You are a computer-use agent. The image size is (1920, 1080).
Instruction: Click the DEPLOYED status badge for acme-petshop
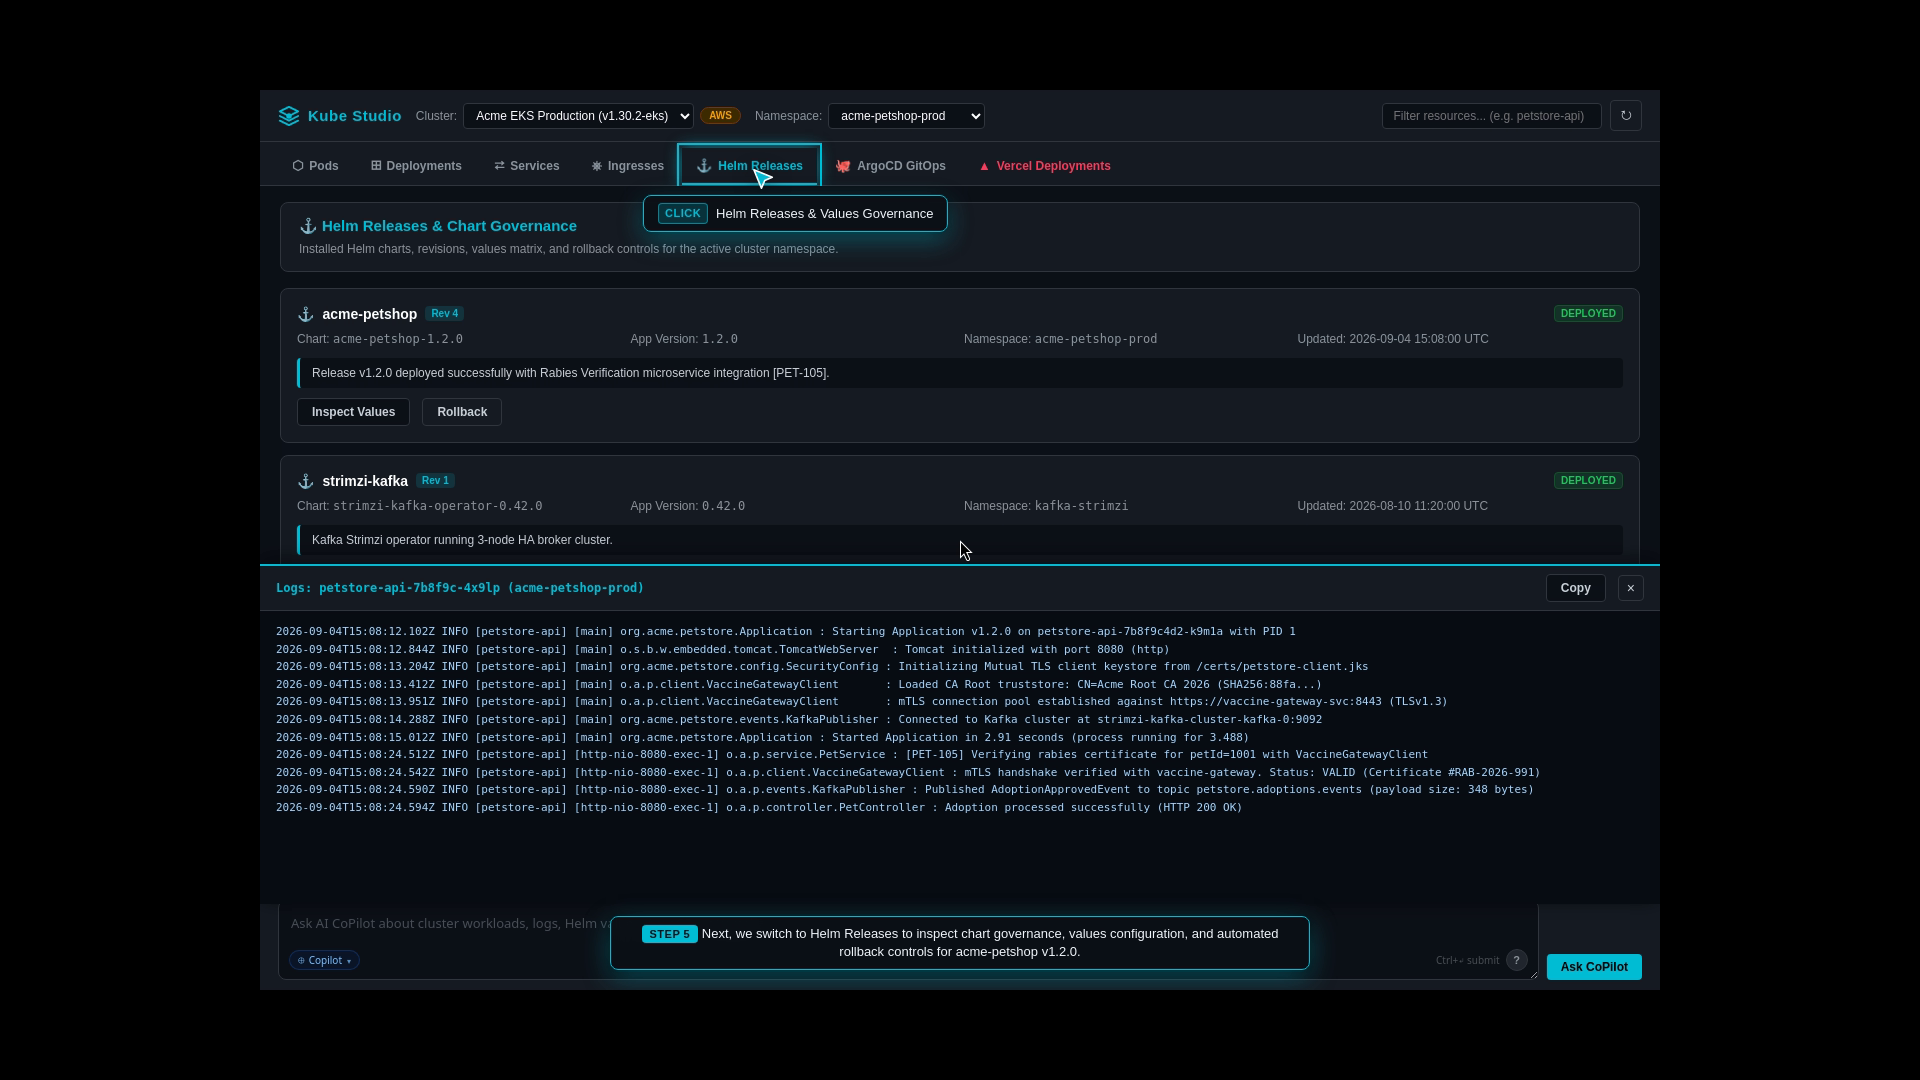pos(1588,314)
